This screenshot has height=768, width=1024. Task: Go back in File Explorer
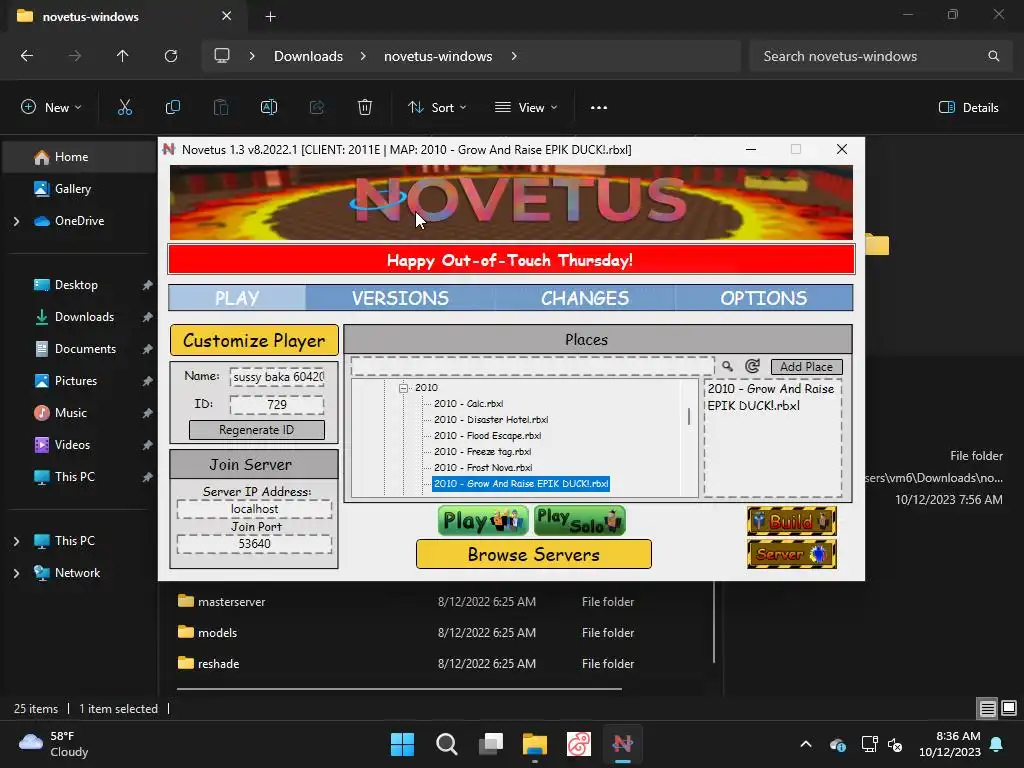click(27, 56)
